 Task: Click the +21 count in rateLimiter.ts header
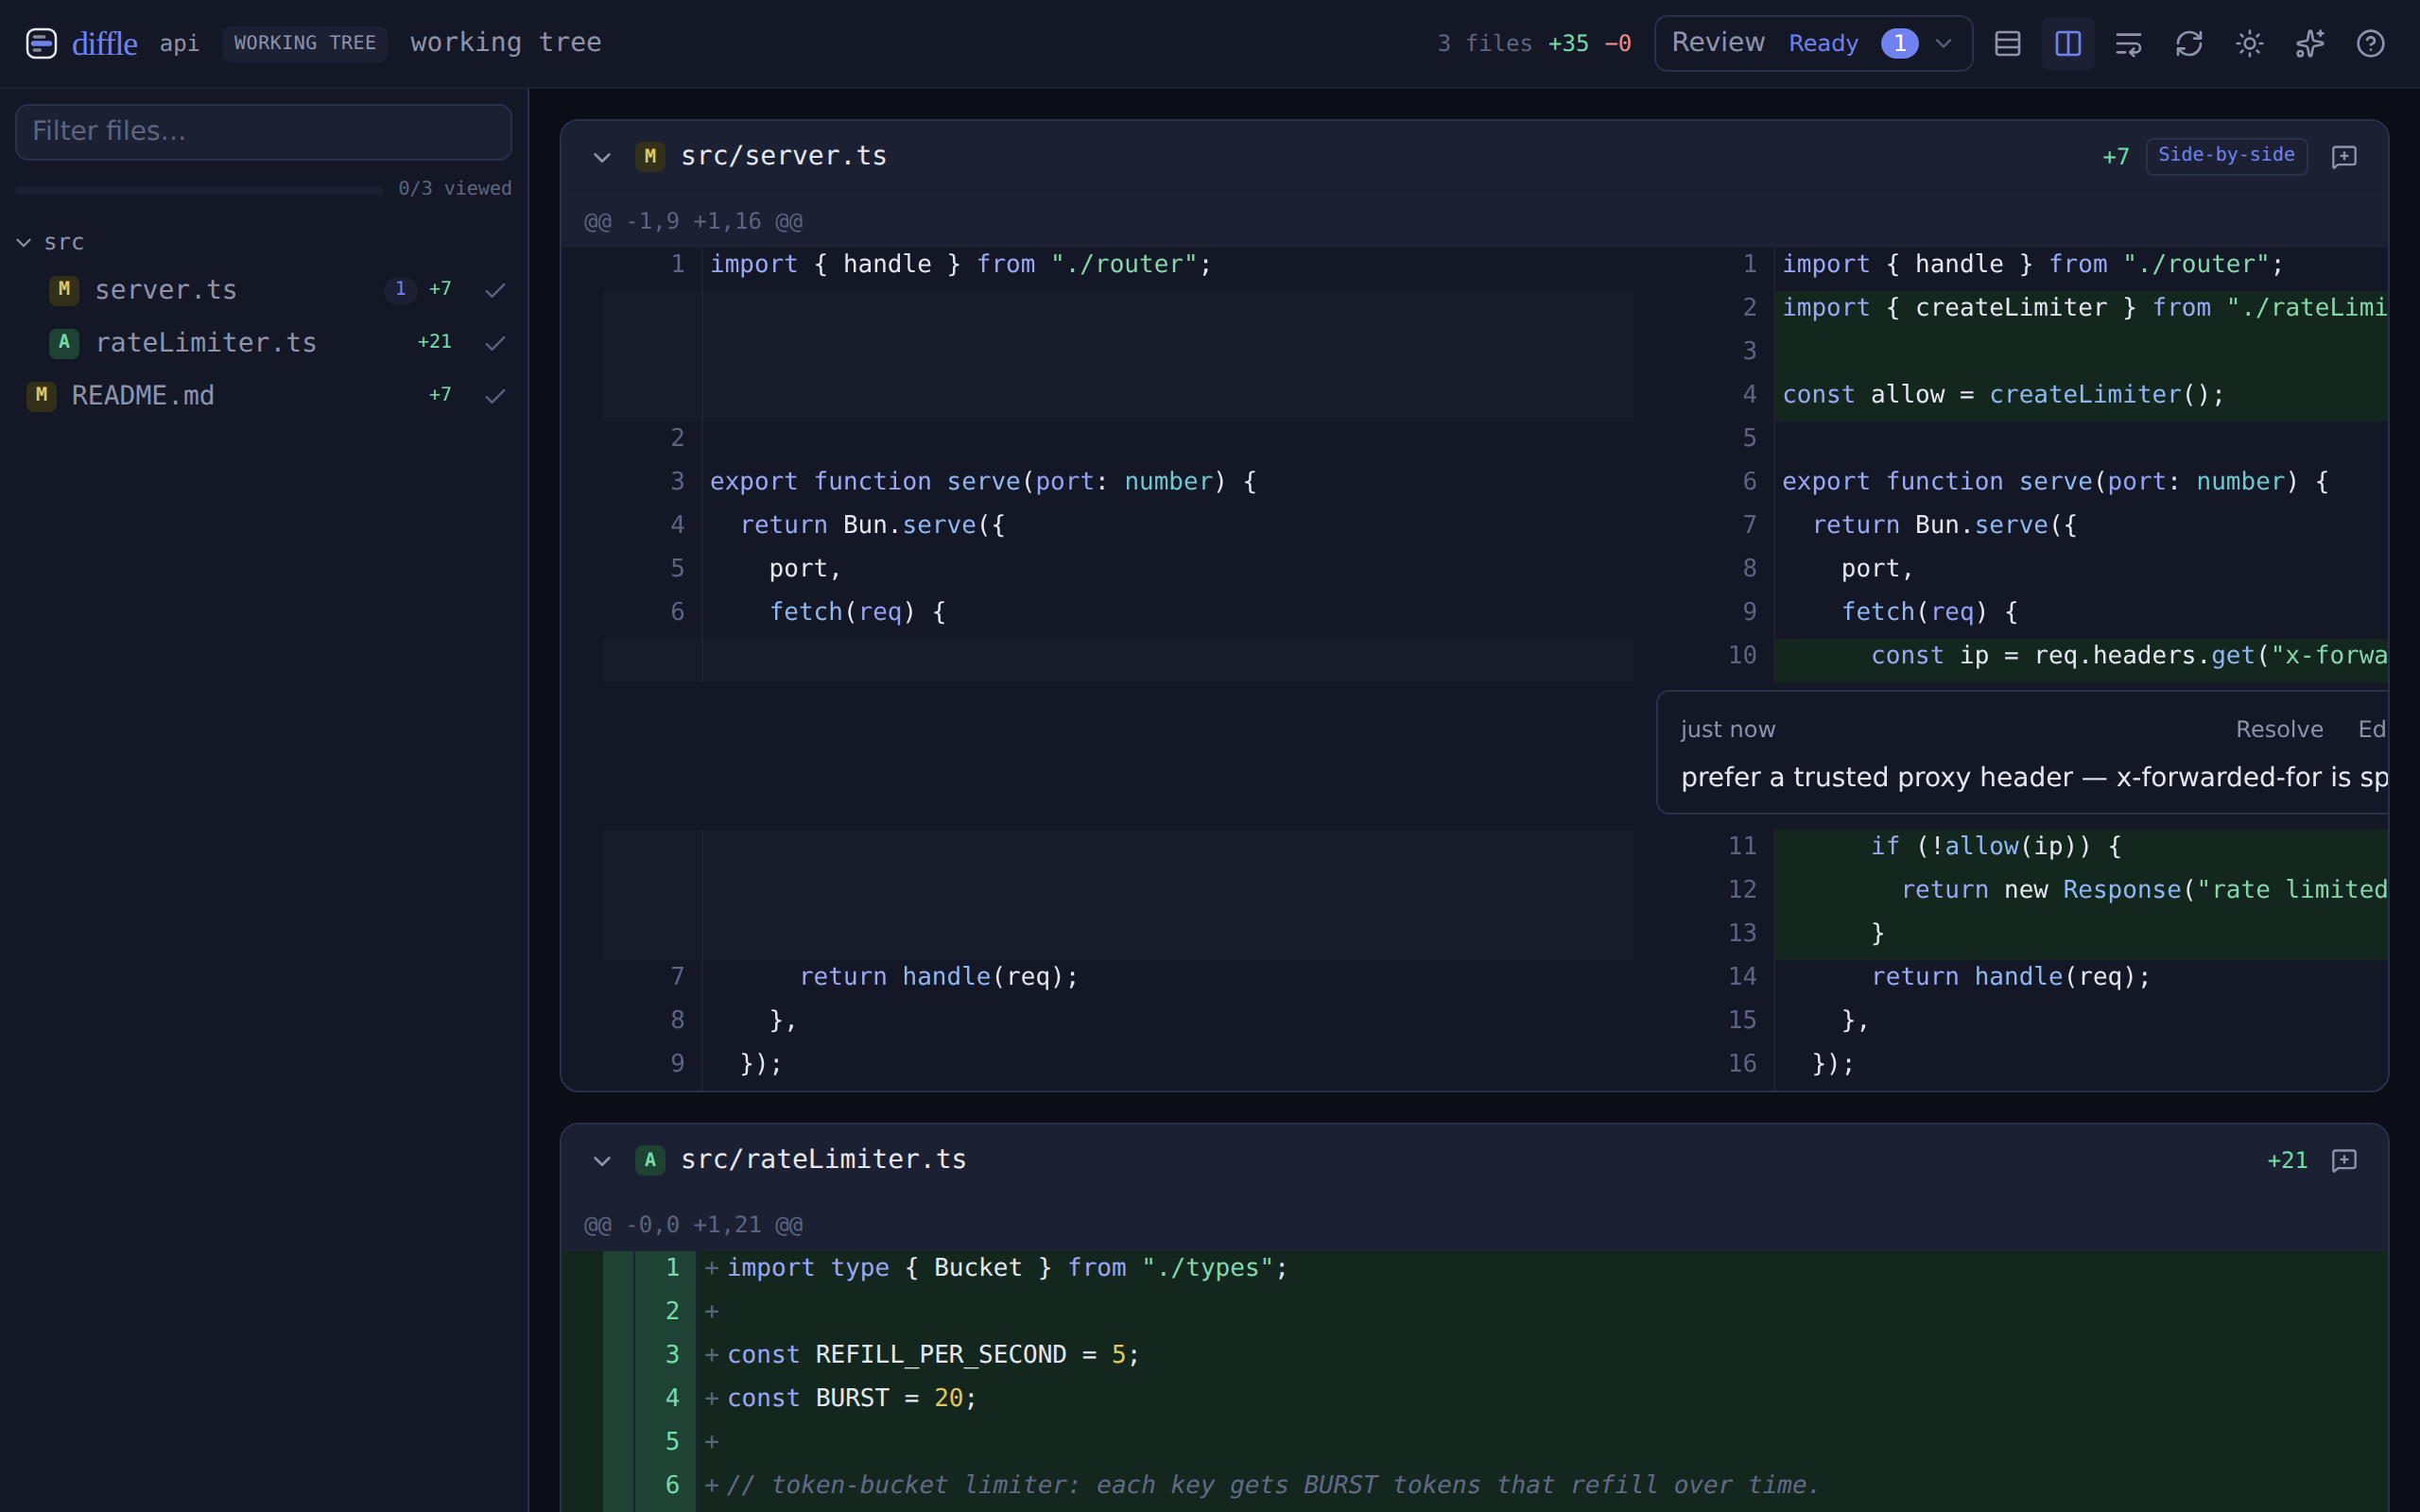2287,1160
